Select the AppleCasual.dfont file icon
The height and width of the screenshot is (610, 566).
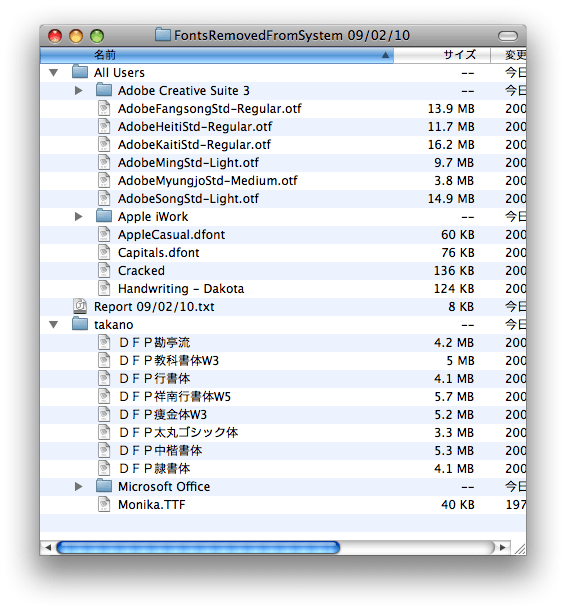point(104,235)
